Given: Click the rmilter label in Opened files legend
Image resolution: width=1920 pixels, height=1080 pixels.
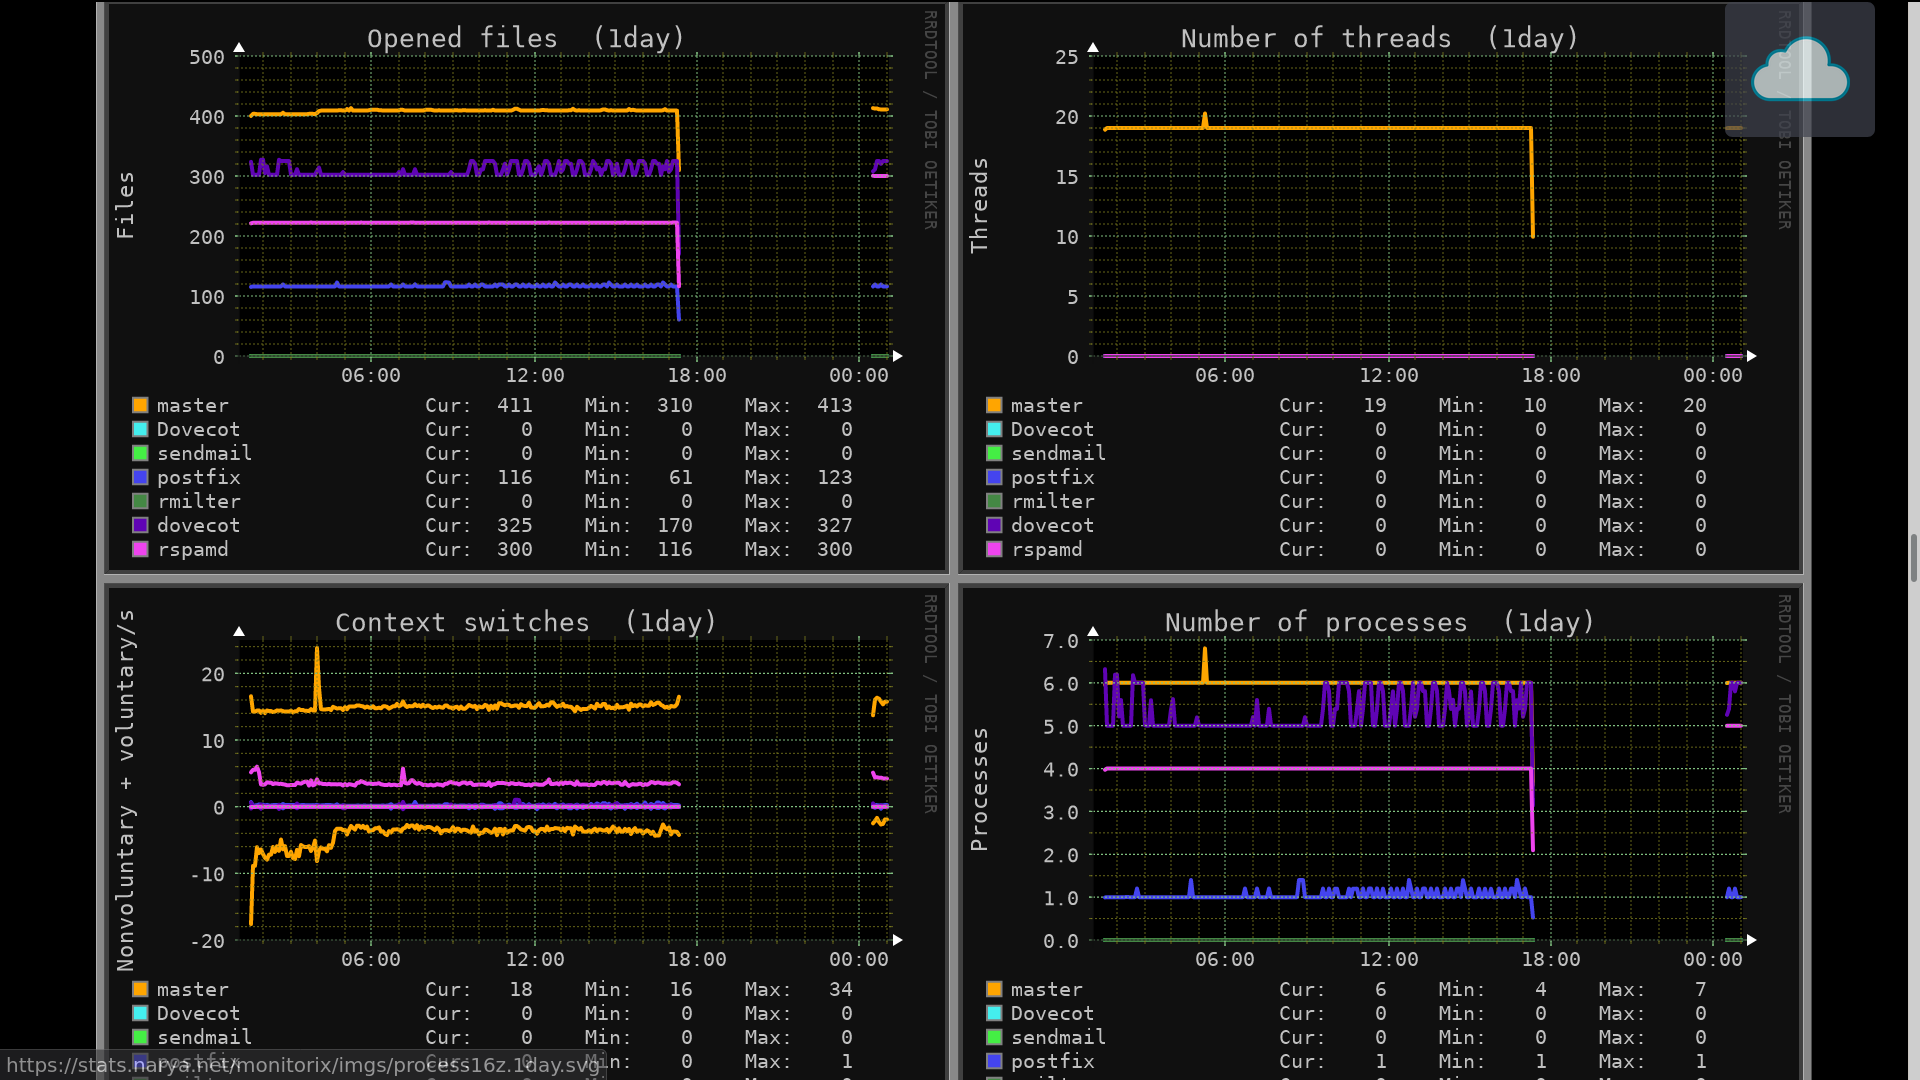Looking at the screenshot, I should click(x=198, y=501).
